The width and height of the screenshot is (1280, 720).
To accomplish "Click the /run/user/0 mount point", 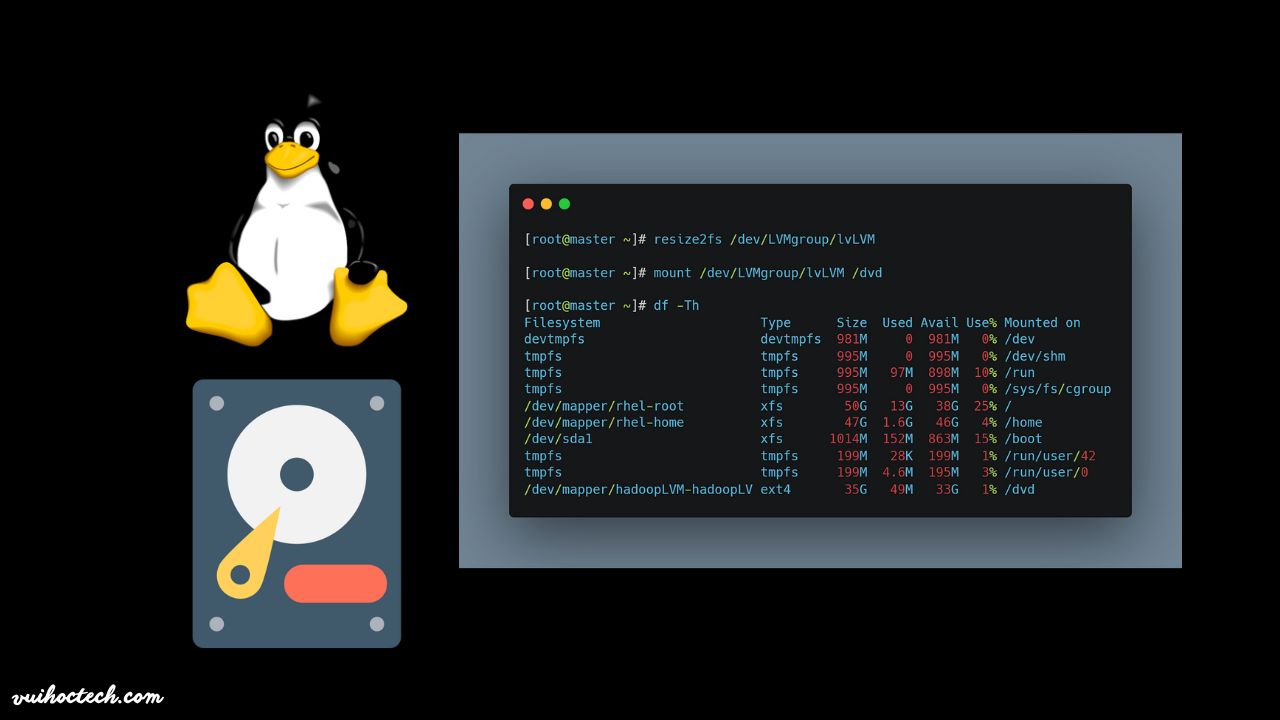I will point(1046,472).
